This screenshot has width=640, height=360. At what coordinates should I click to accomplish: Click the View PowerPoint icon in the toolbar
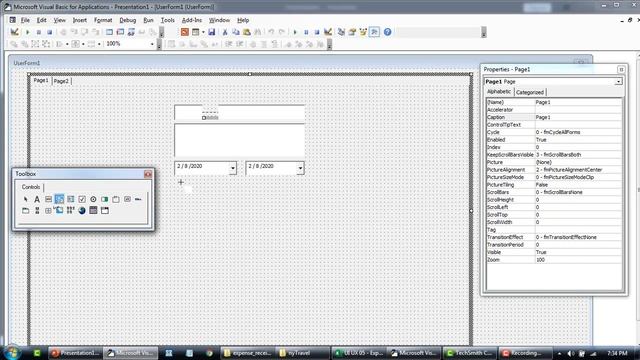pos(185,32)
